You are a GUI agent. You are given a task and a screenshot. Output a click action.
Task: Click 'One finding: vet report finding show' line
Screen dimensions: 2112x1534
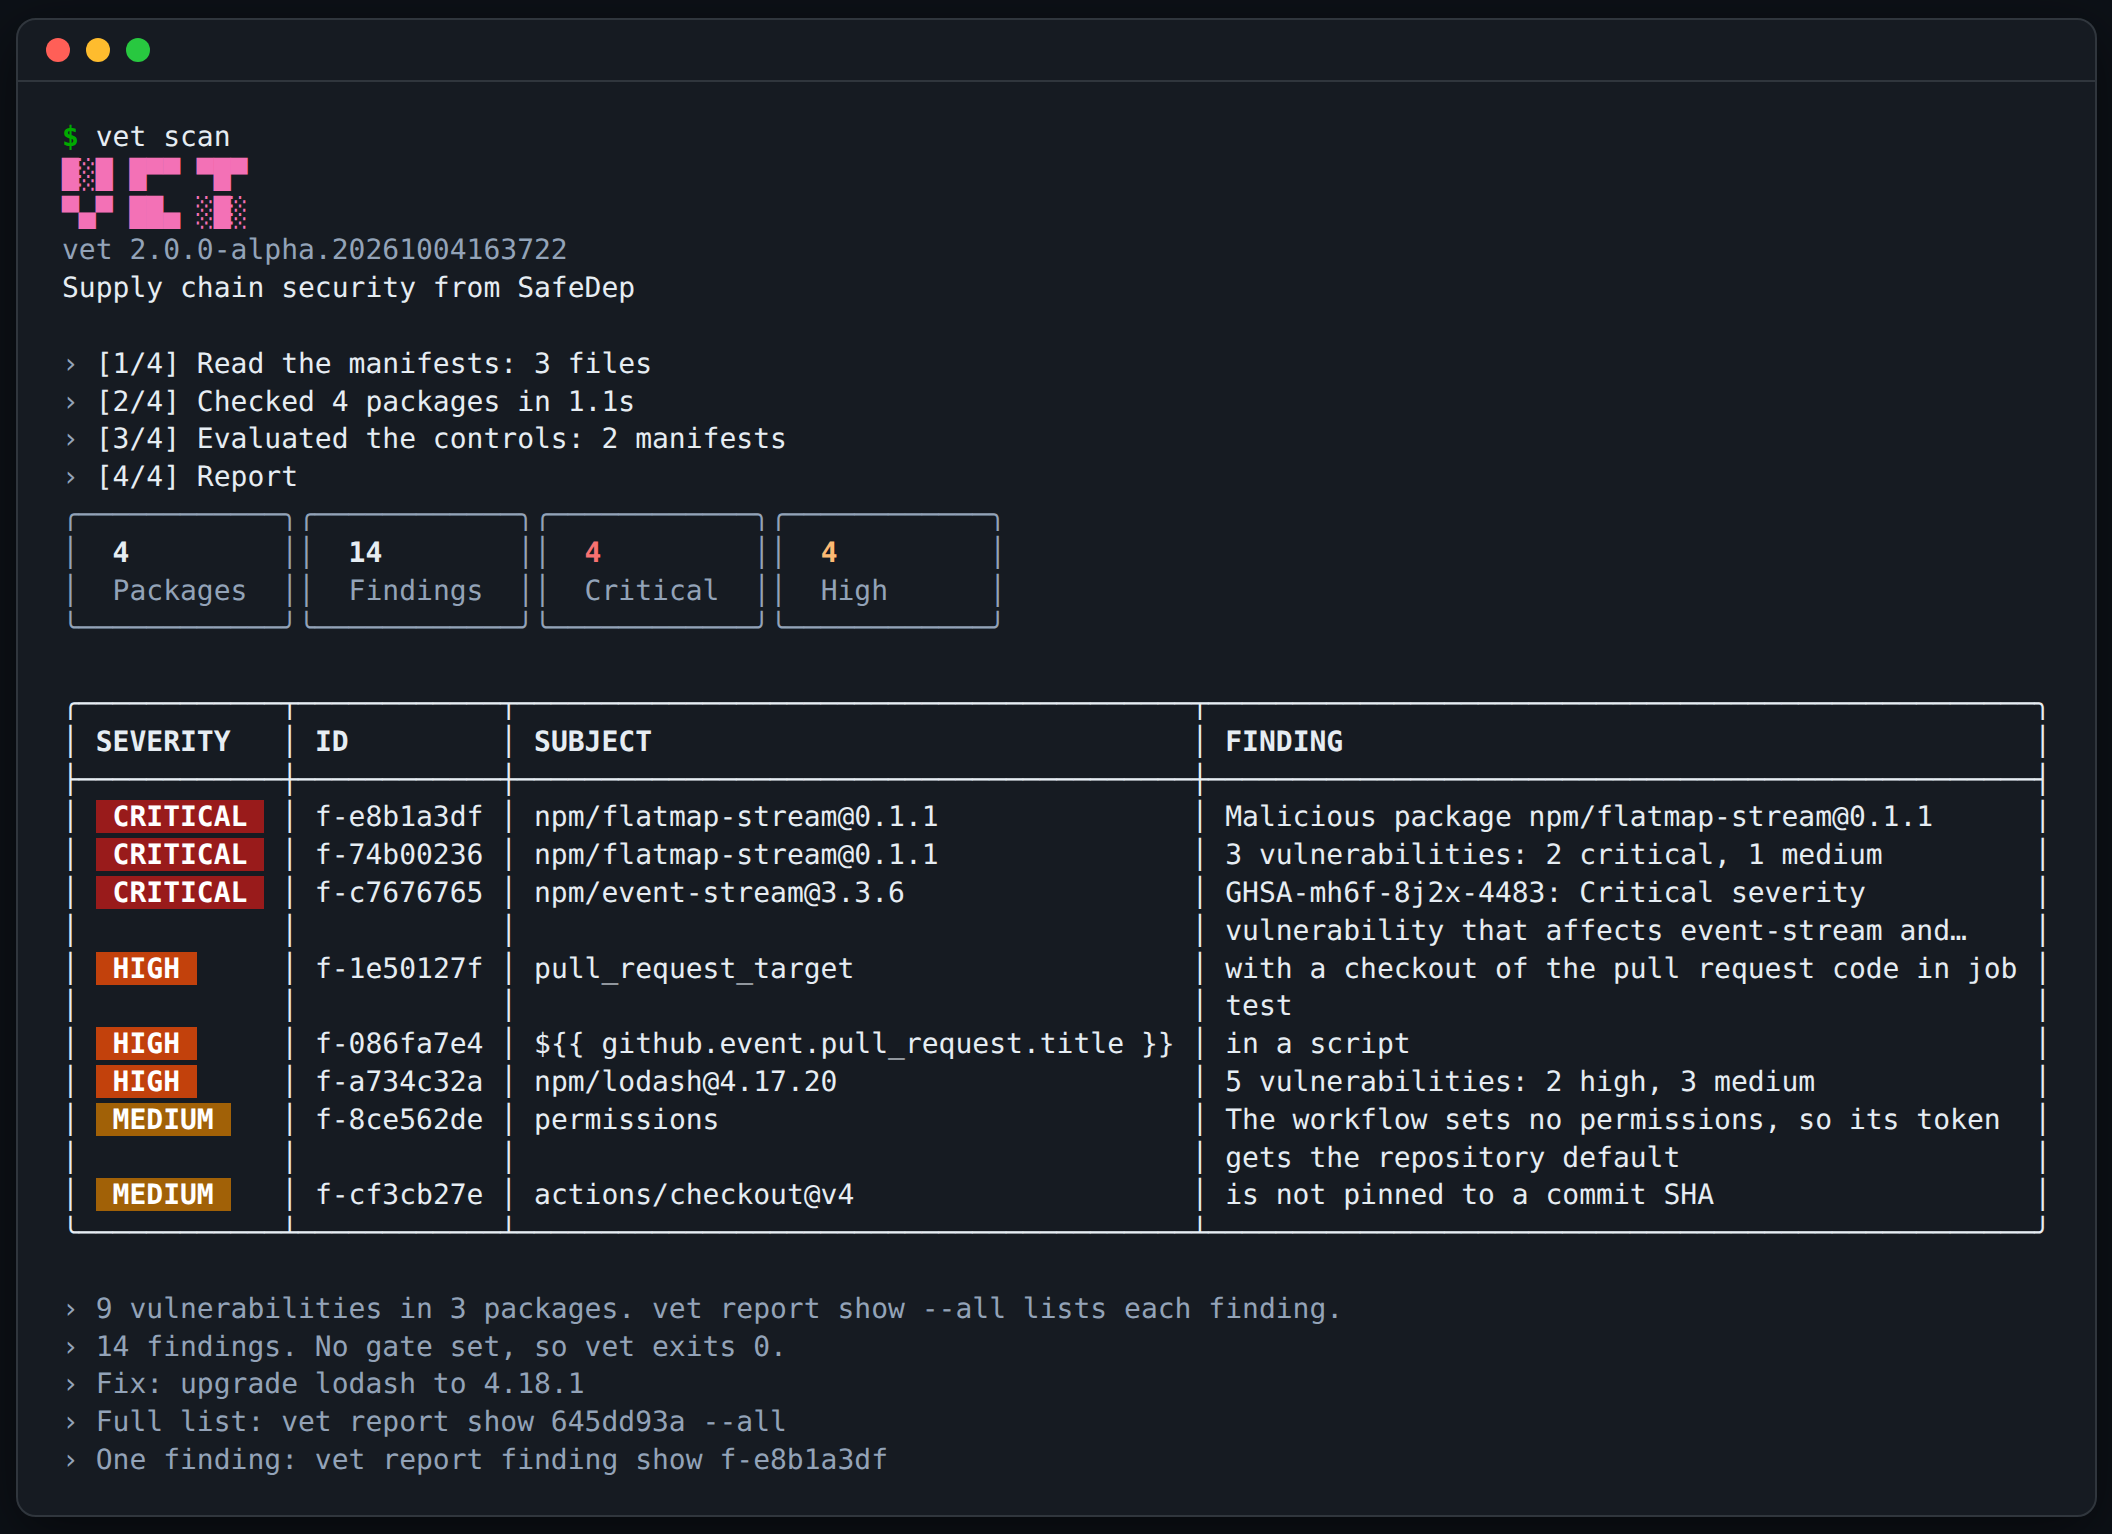click(x=491, y=1459)
